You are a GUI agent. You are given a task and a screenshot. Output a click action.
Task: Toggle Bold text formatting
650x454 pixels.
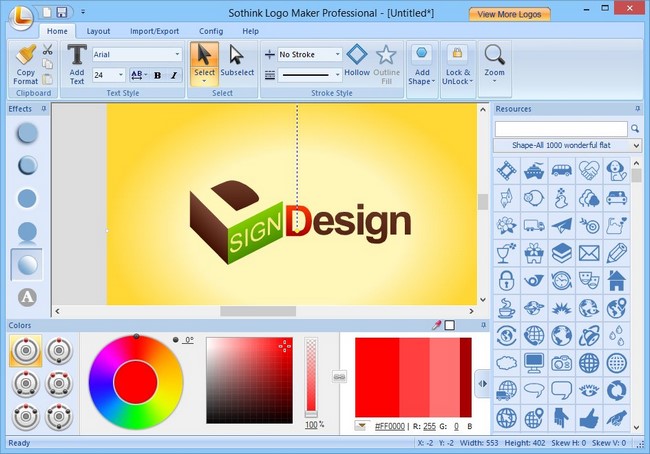pyautogui.click(x=157, y=75)
